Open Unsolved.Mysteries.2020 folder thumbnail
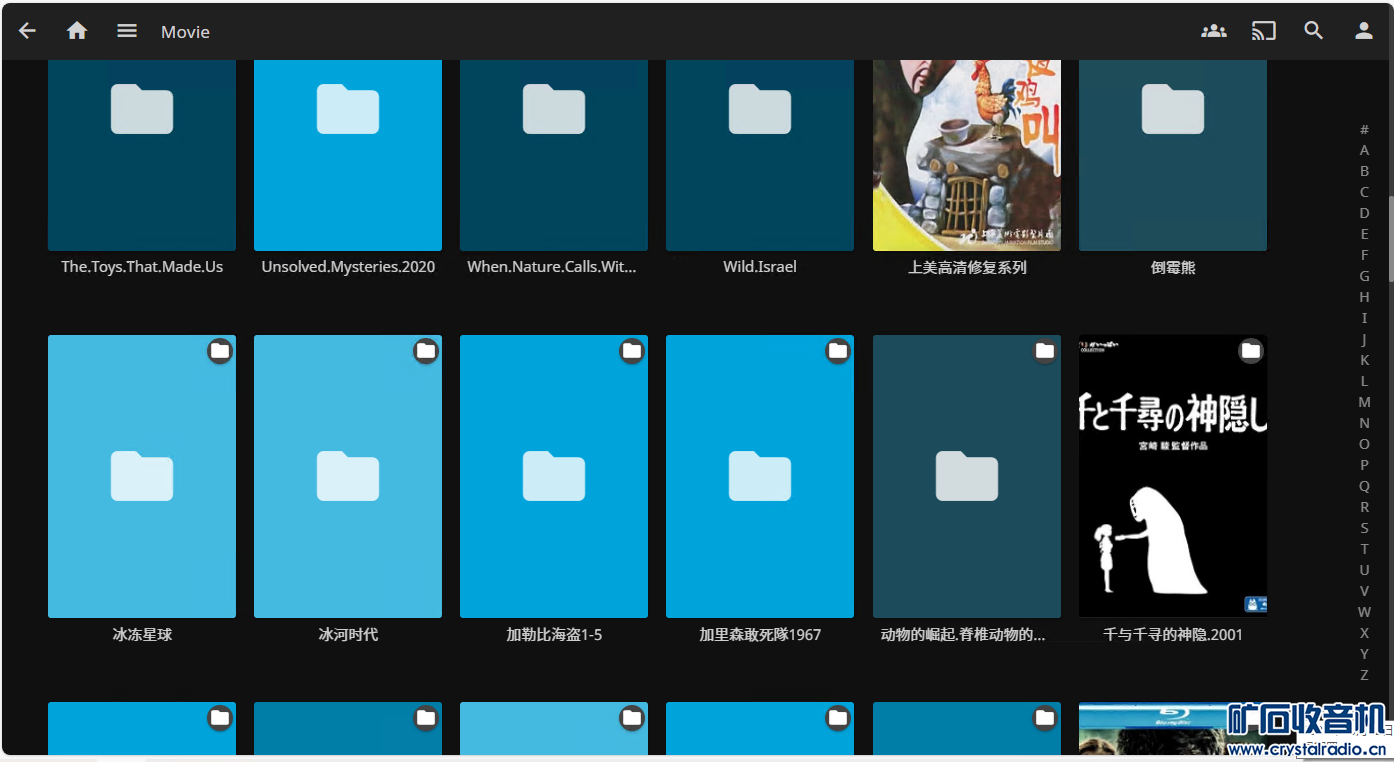This screenshot has width=1394, height=762. 348,155
